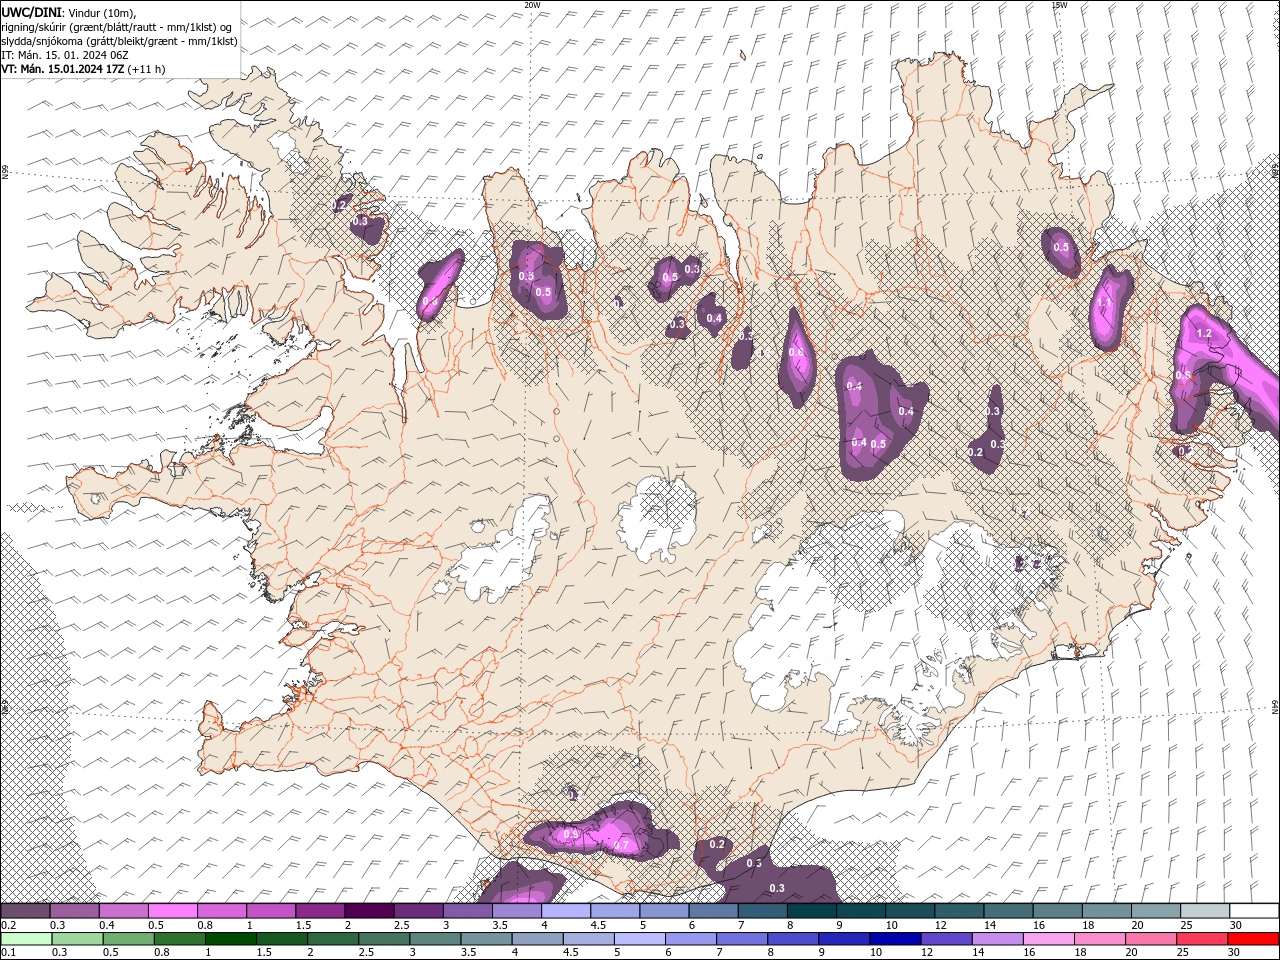Click the 'VT: Mán. 15.01.2024 17Z' valid time

(63, 69)
